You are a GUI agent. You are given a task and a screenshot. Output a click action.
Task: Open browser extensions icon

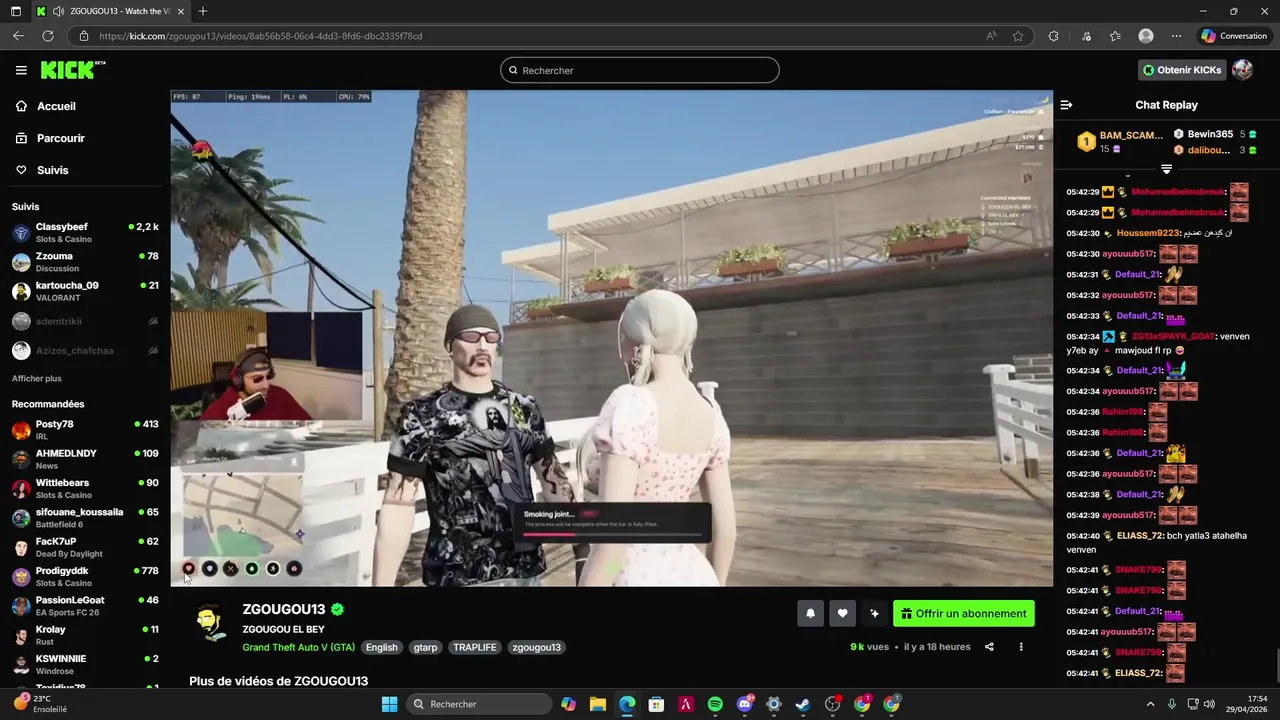pyautogui.click(x=1053, y=36)
